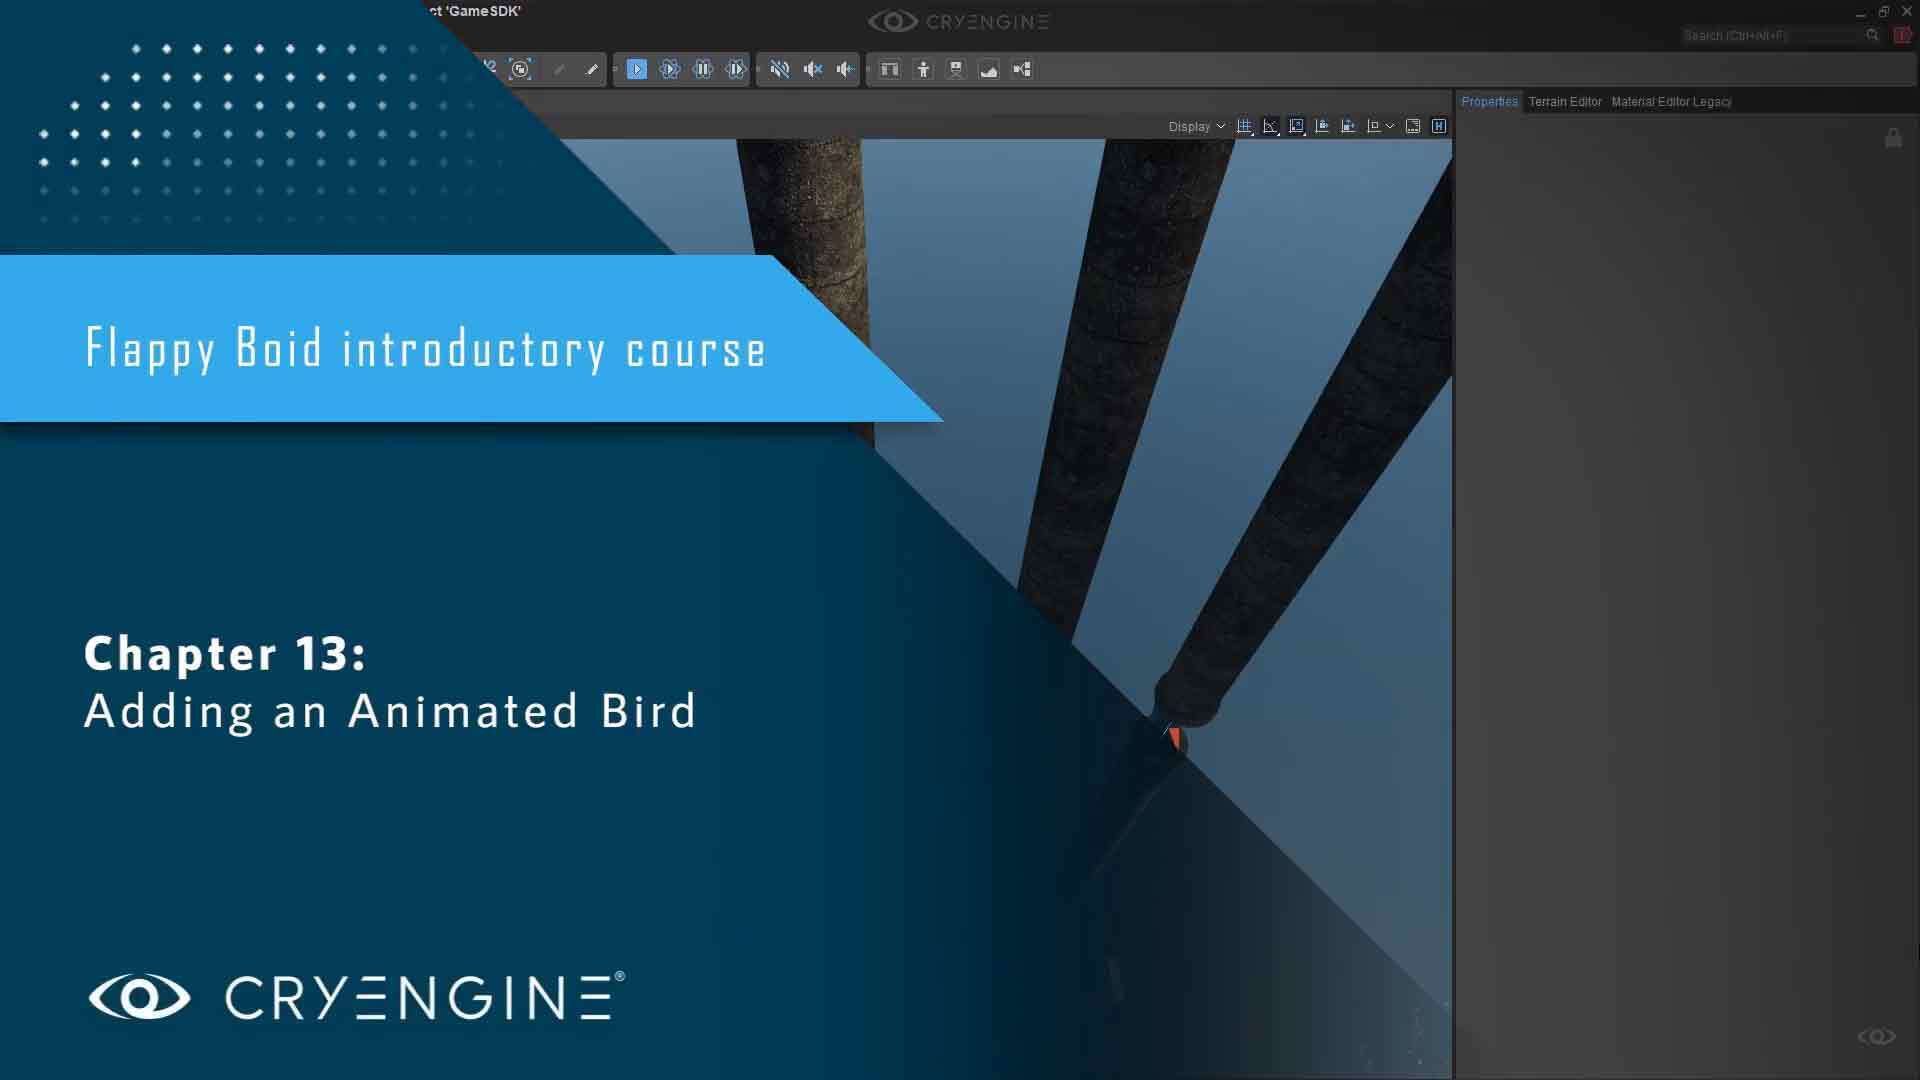
Task: Pause the game simulation
Action: coord(703,69)
